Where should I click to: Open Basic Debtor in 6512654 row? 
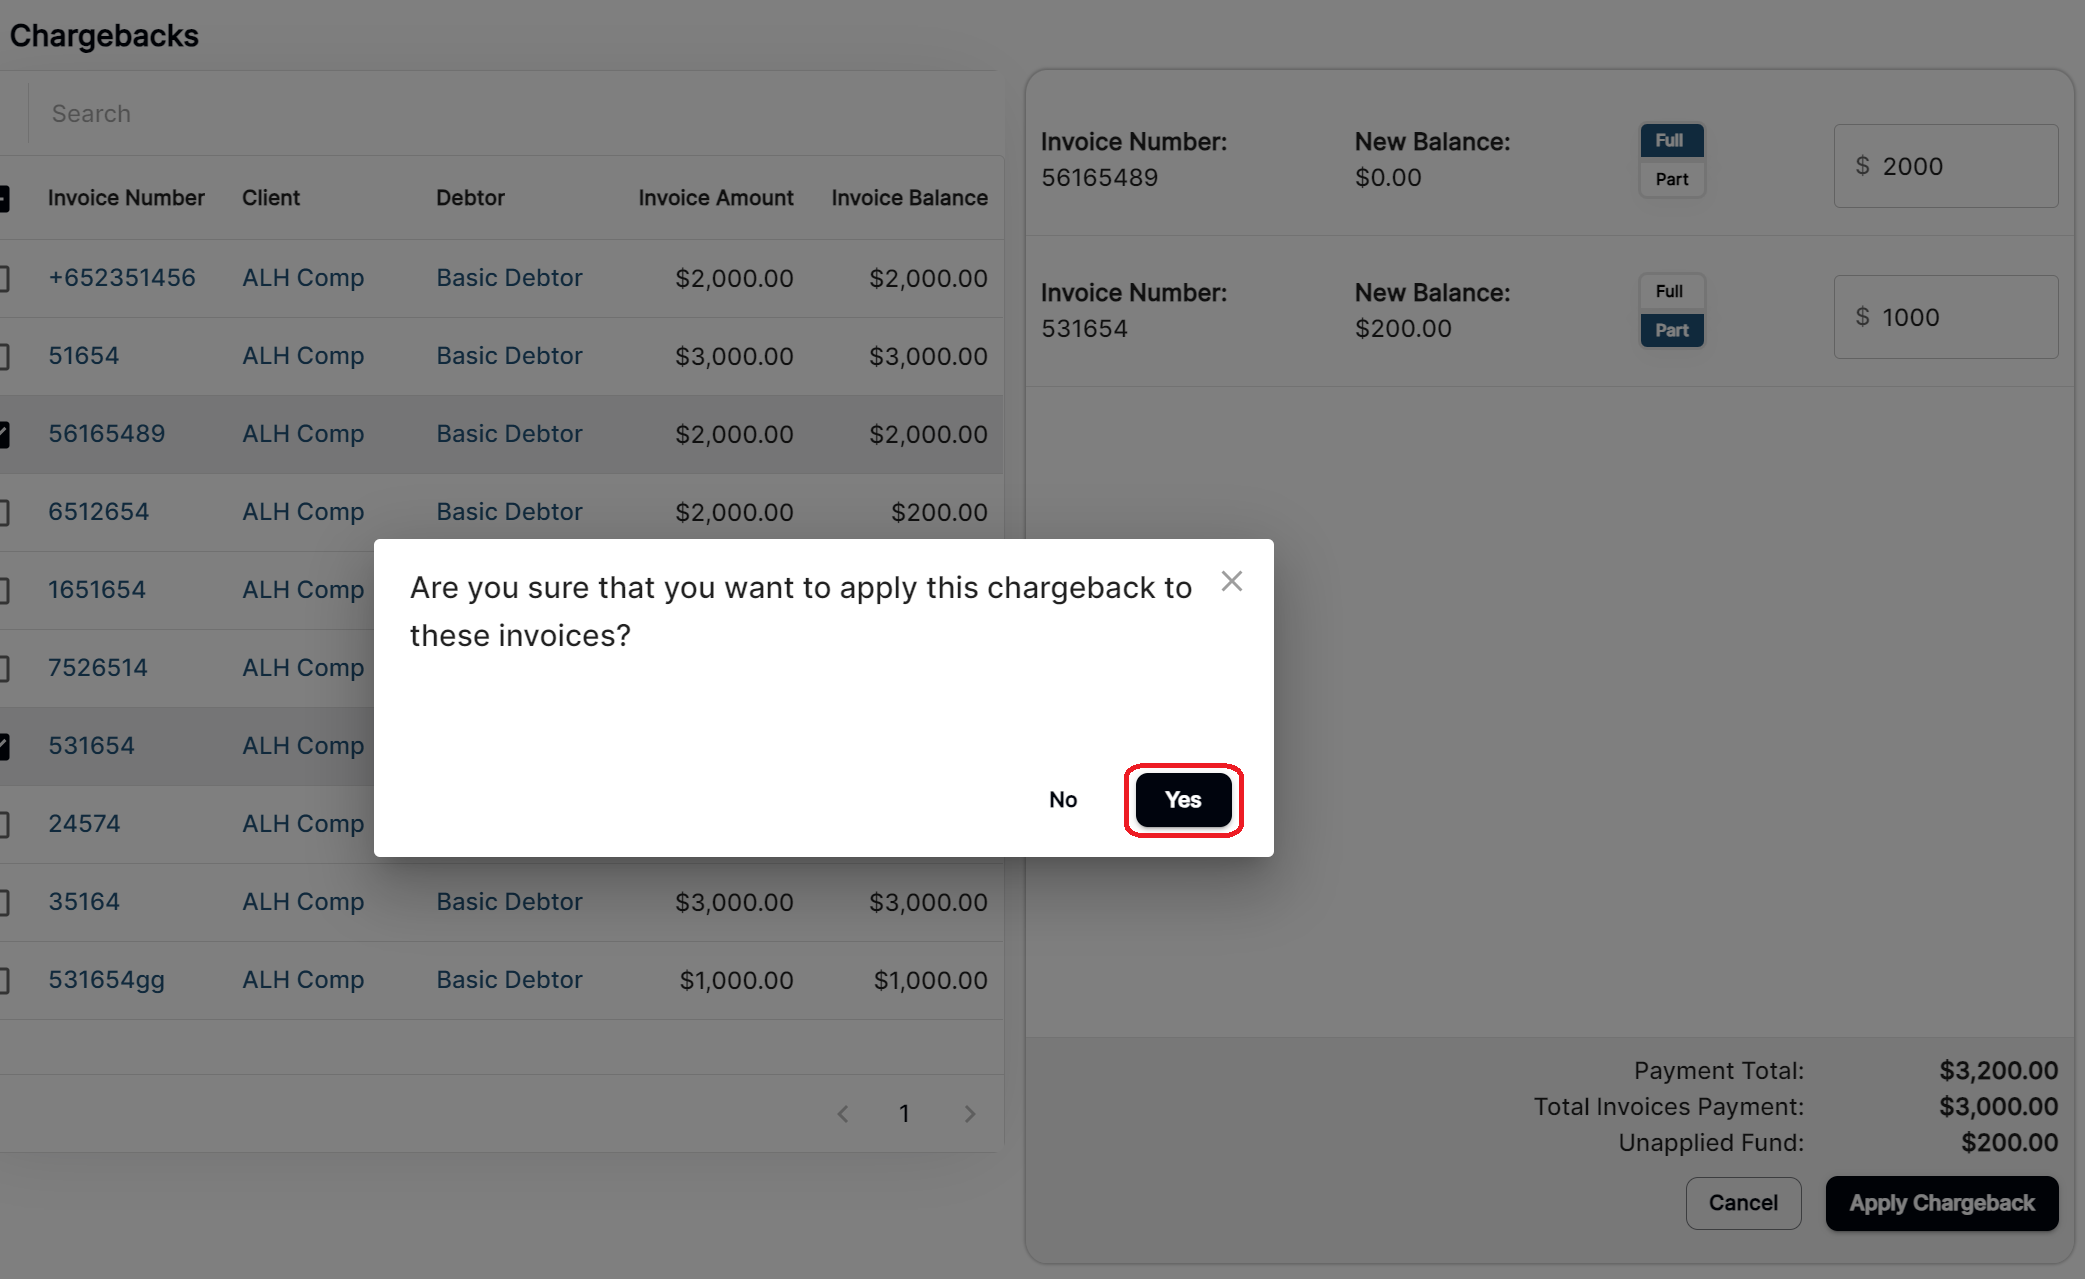(509, 512)
